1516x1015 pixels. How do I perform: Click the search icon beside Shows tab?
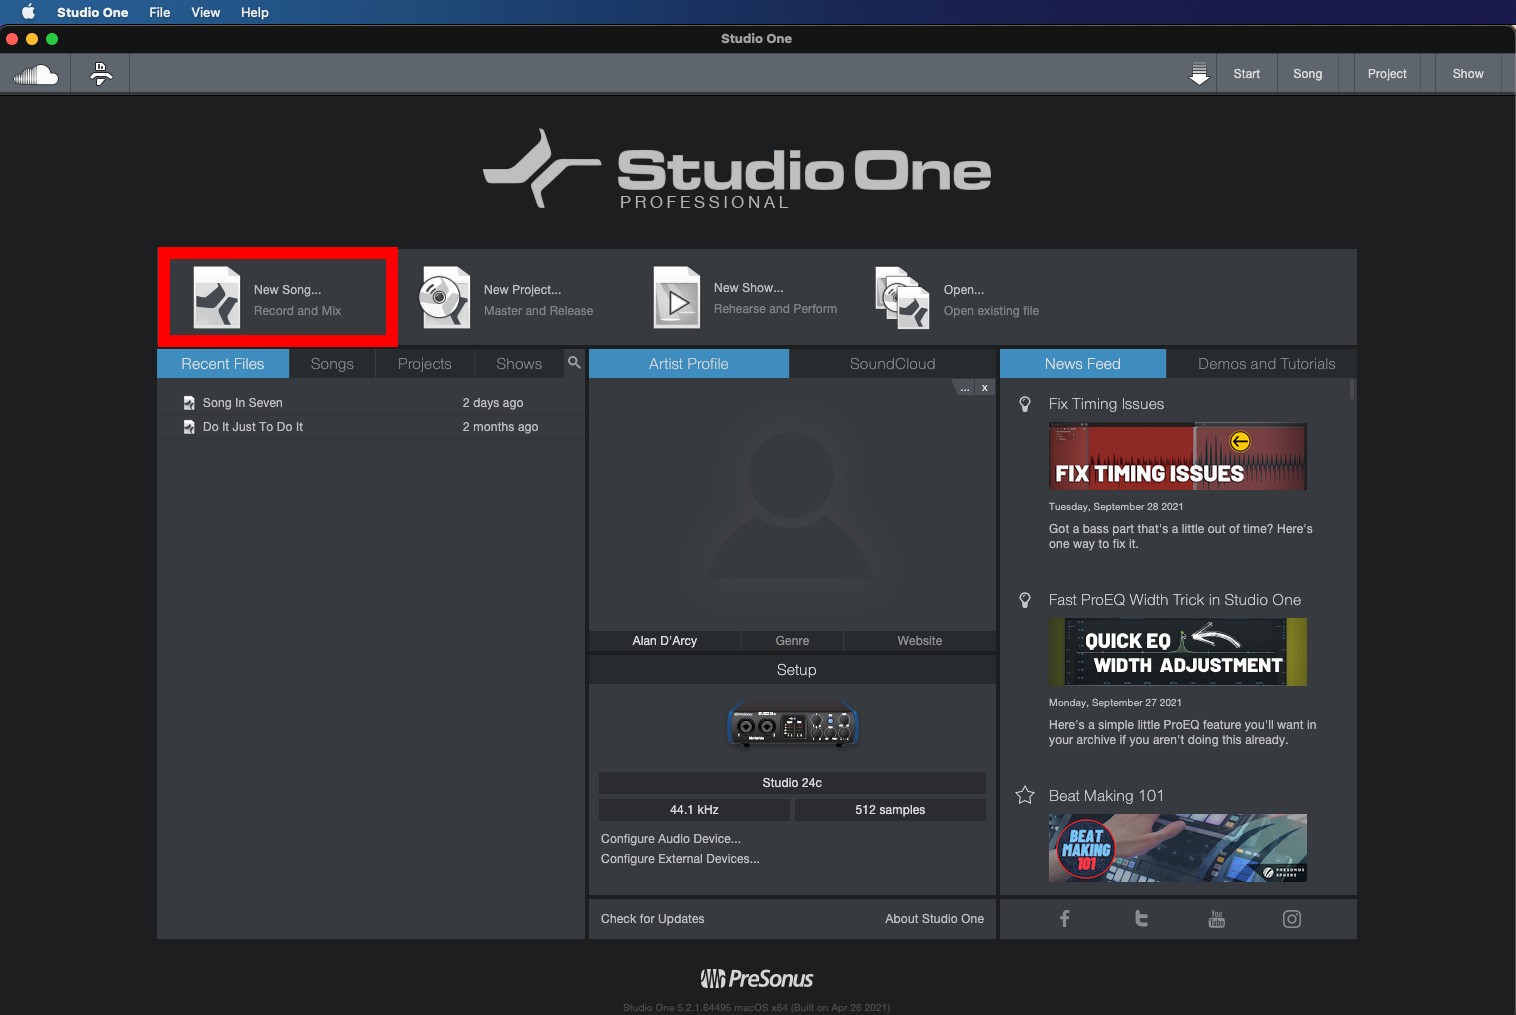(574, 363)
